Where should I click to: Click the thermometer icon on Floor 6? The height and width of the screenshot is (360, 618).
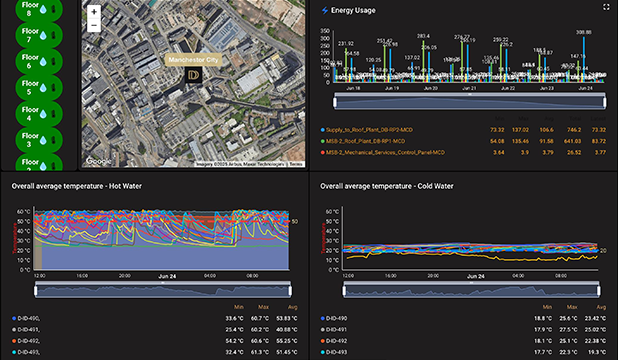[54, 62]
